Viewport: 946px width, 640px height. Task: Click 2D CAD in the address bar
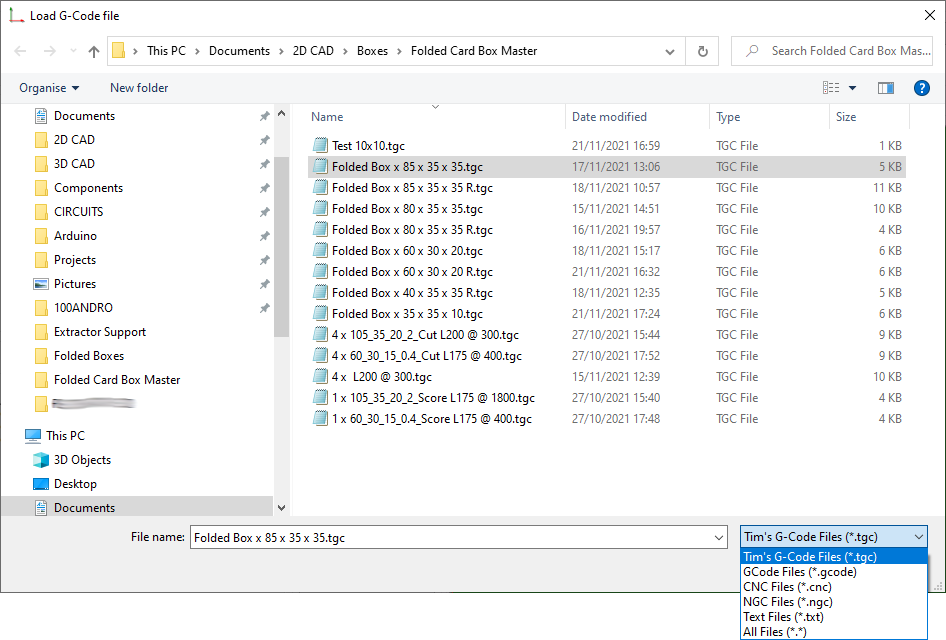point(313,51)
